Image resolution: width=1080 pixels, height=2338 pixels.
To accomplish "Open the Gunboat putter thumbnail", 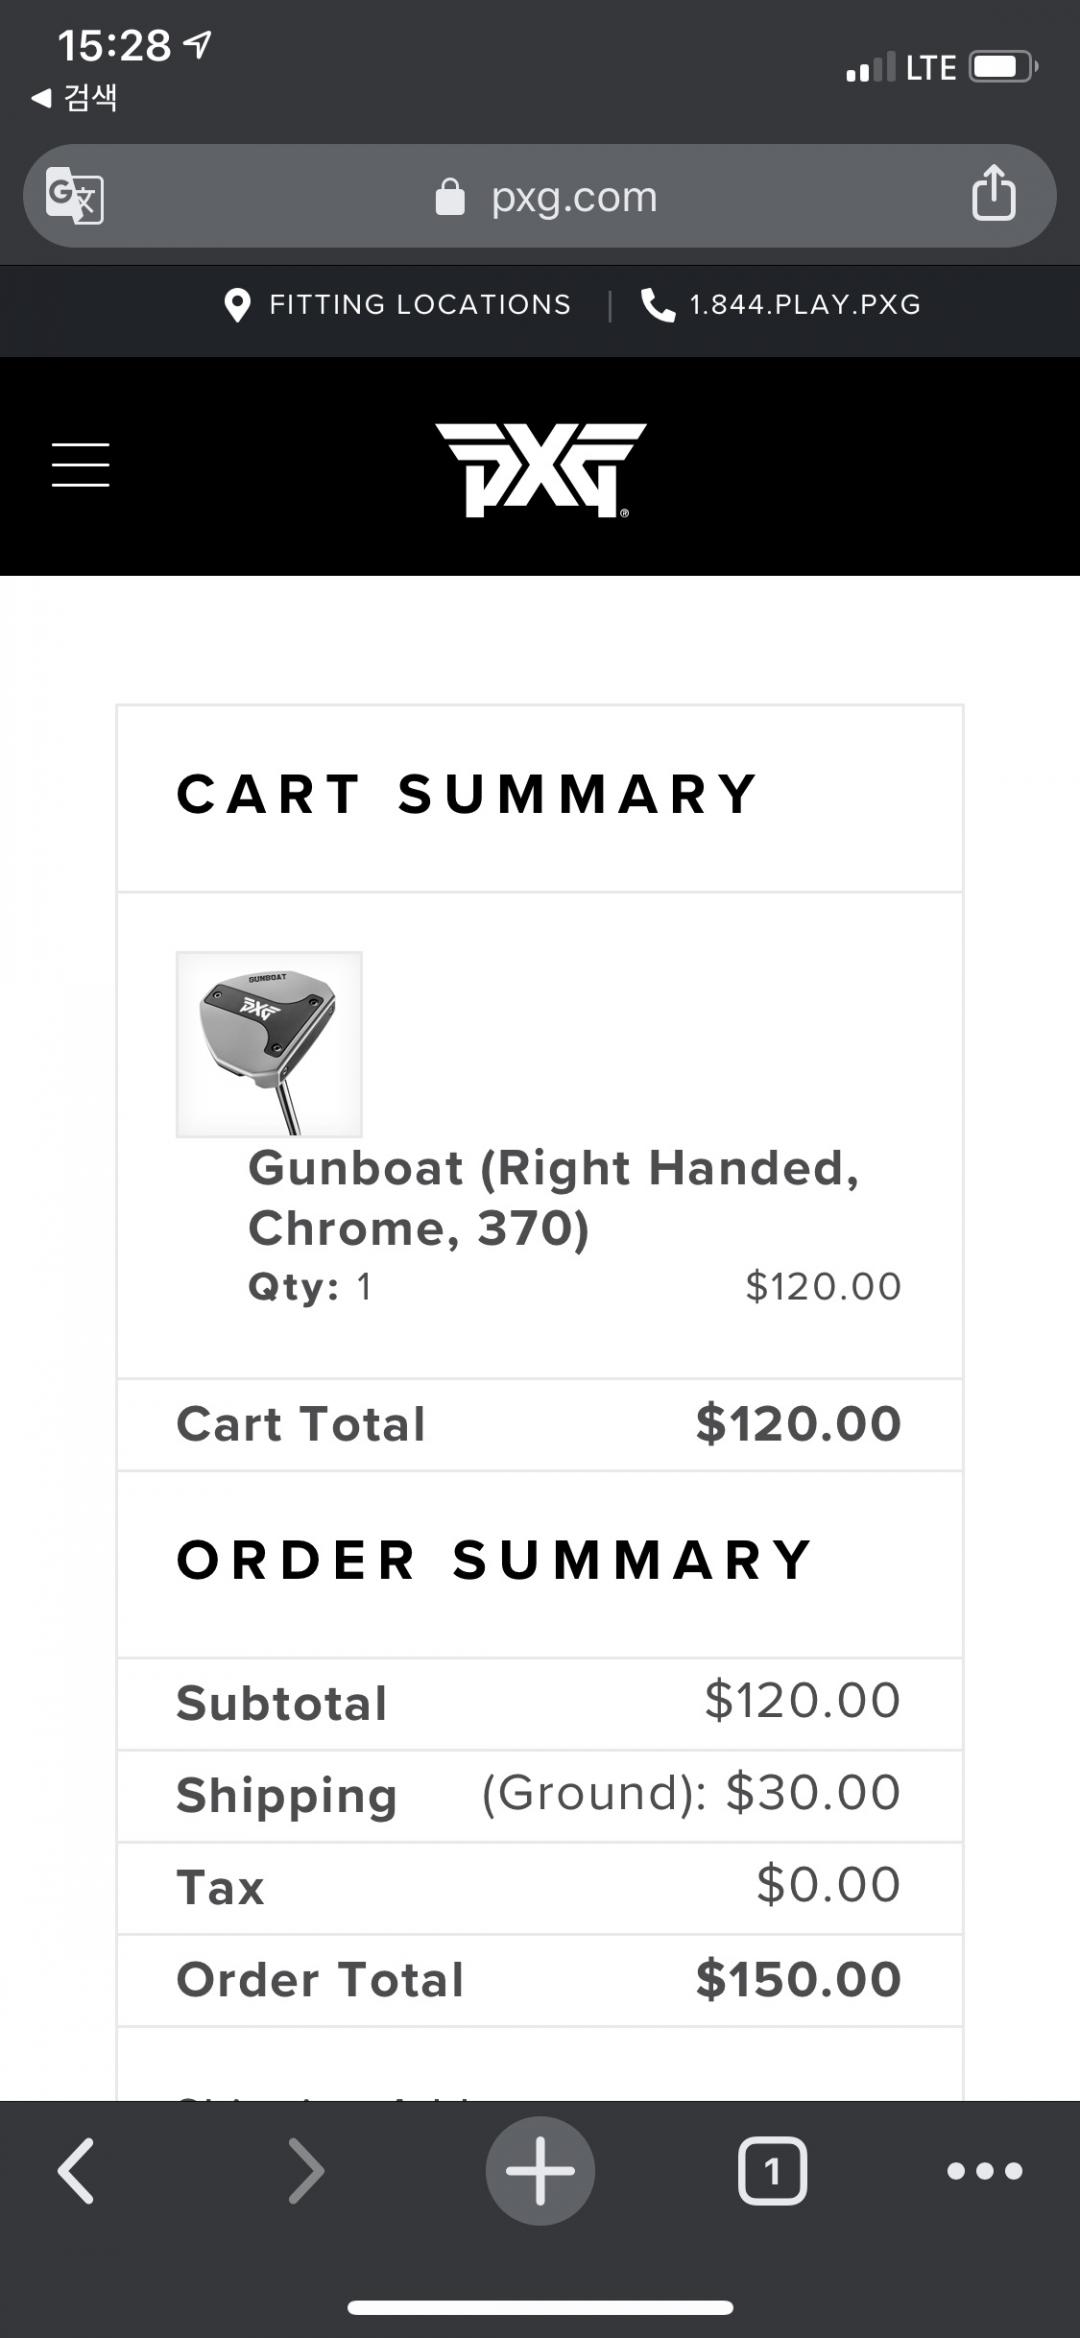I will pyautogui.click(x=269, y=1044).
